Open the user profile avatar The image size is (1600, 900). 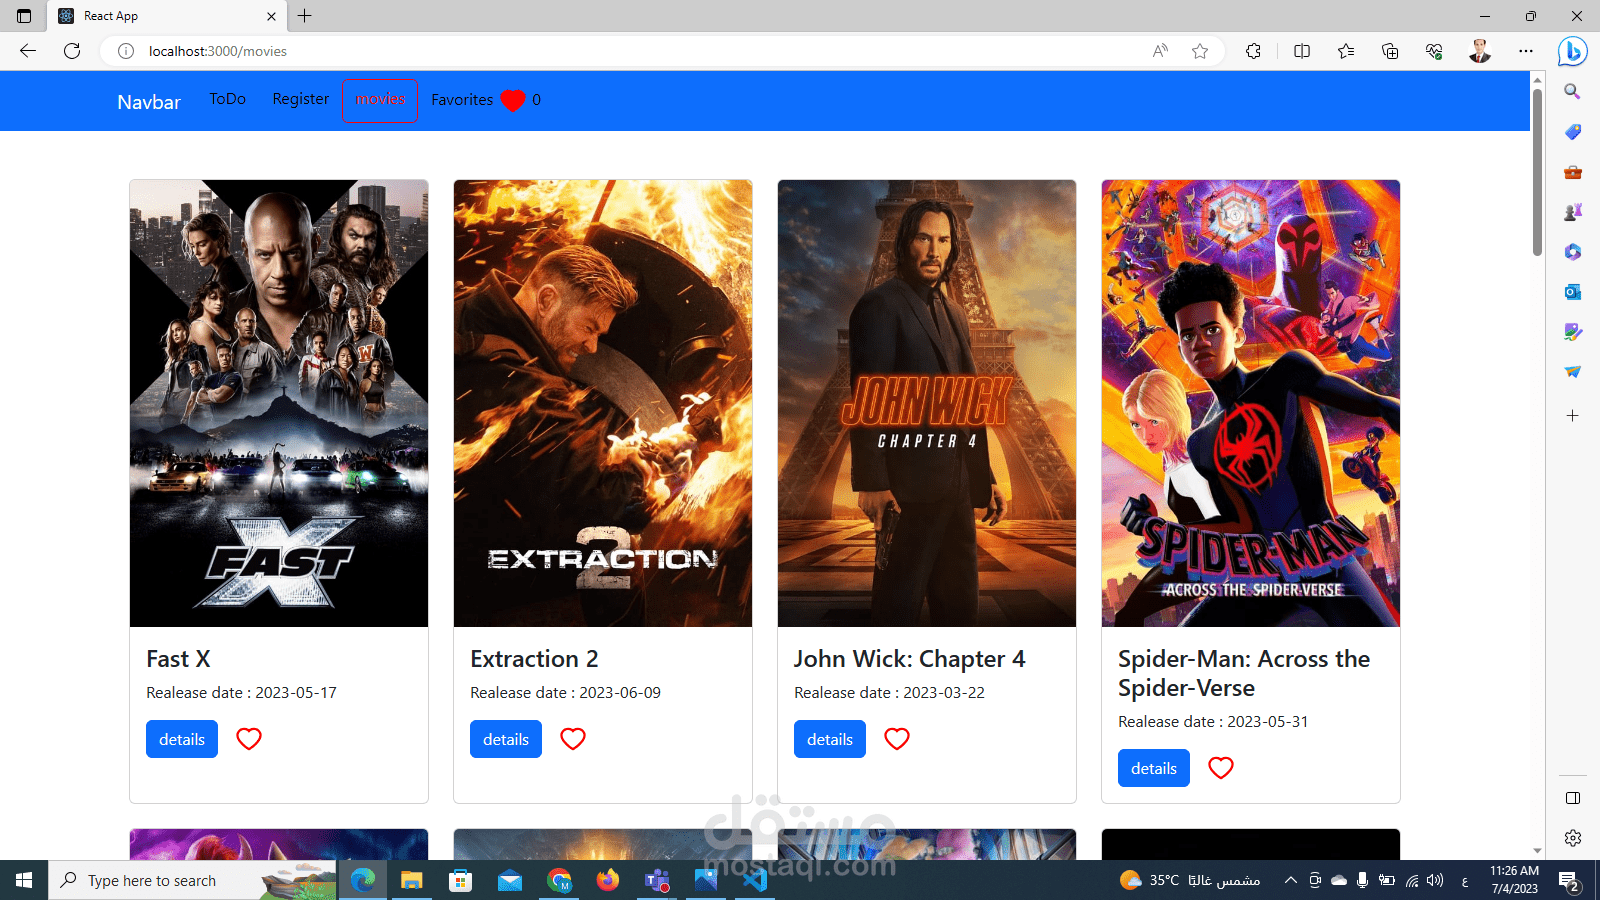1480,51
